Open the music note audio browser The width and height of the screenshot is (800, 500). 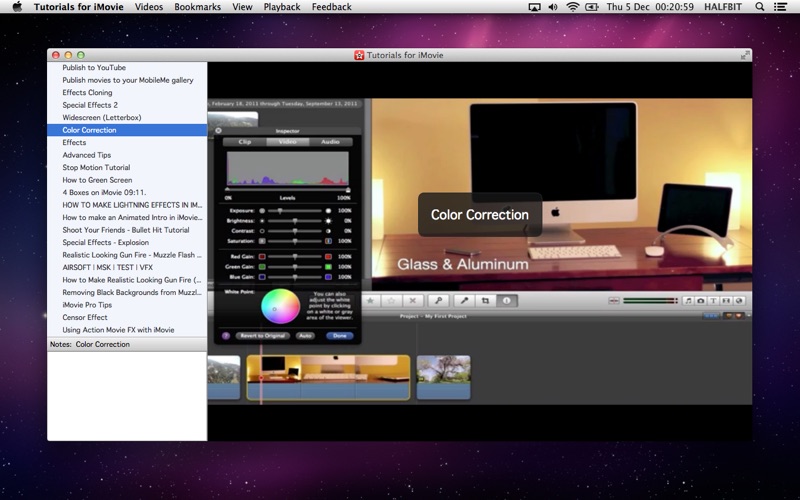tap(688, 301)
